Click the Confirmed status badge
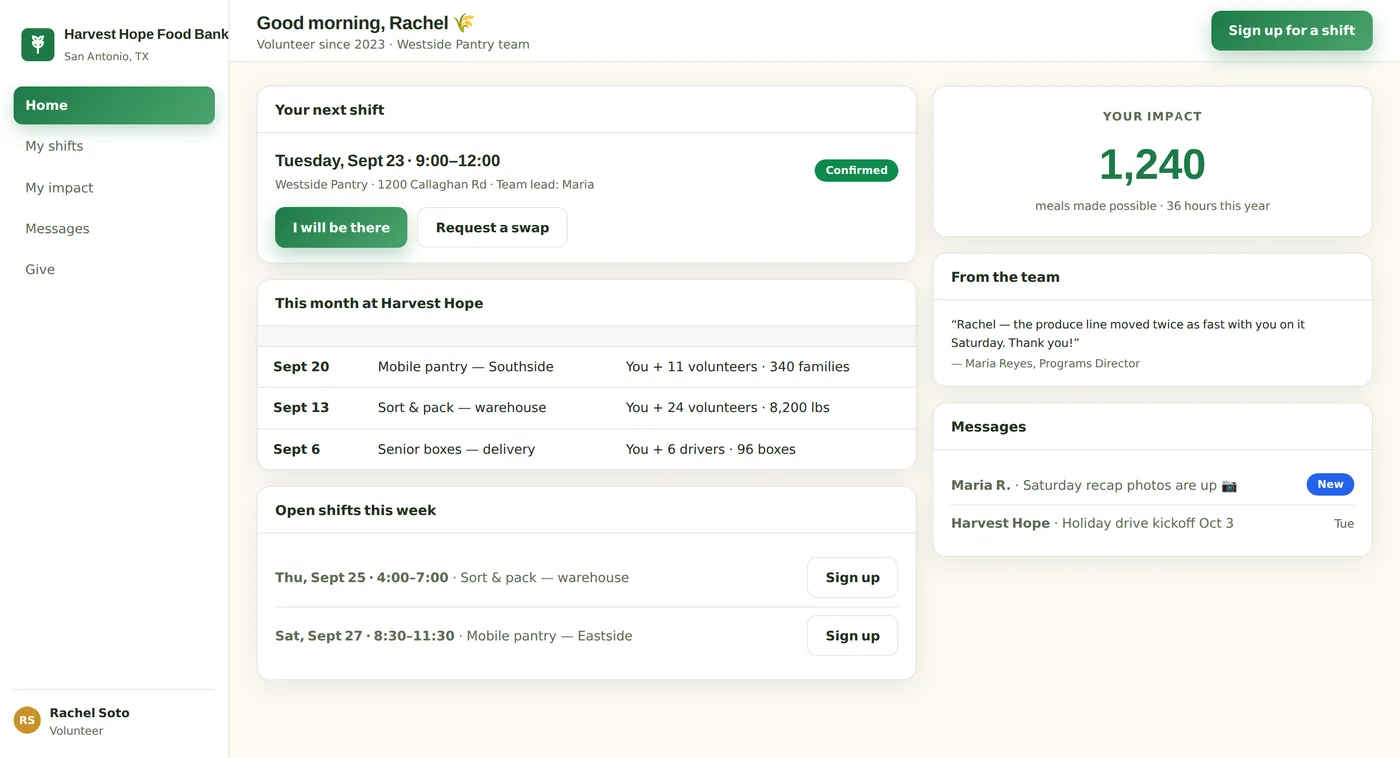1400x758 pixels. [856, 170]
